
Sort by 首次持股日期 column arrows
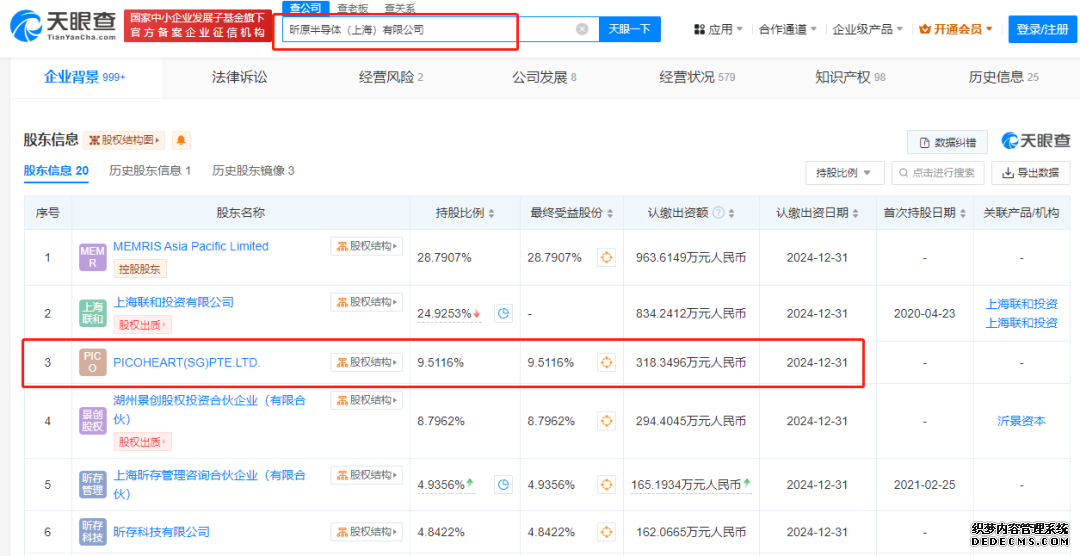tap(962, 214)
